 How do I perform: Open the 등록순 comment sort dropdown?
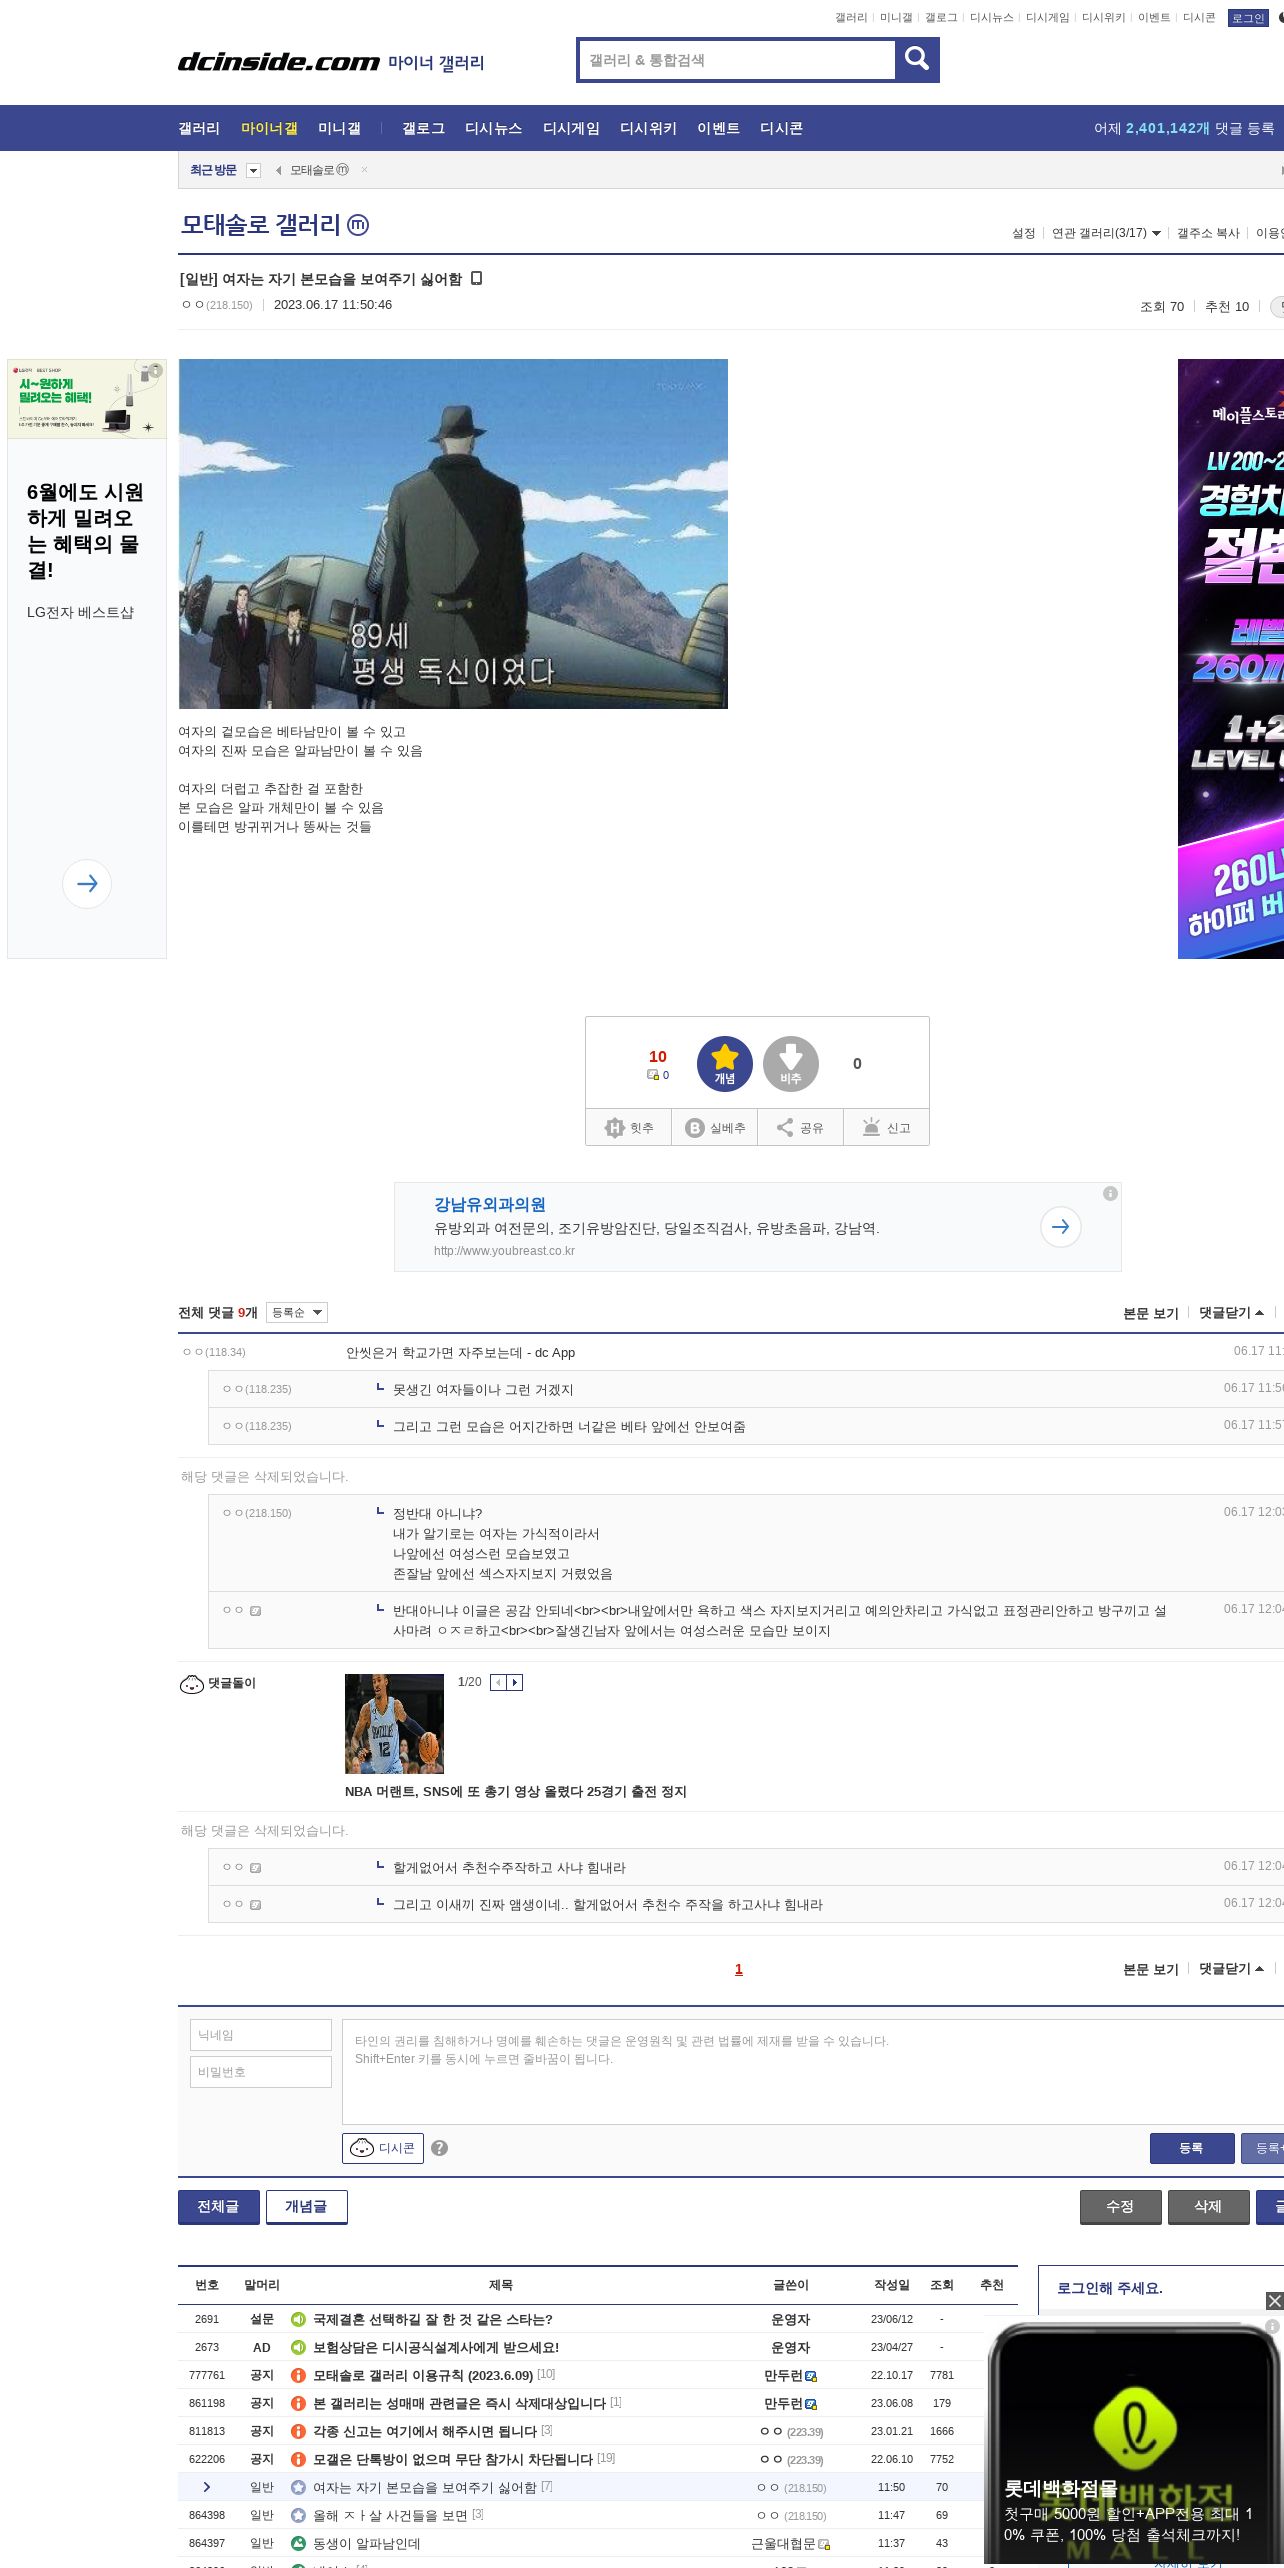[297, 1312]
